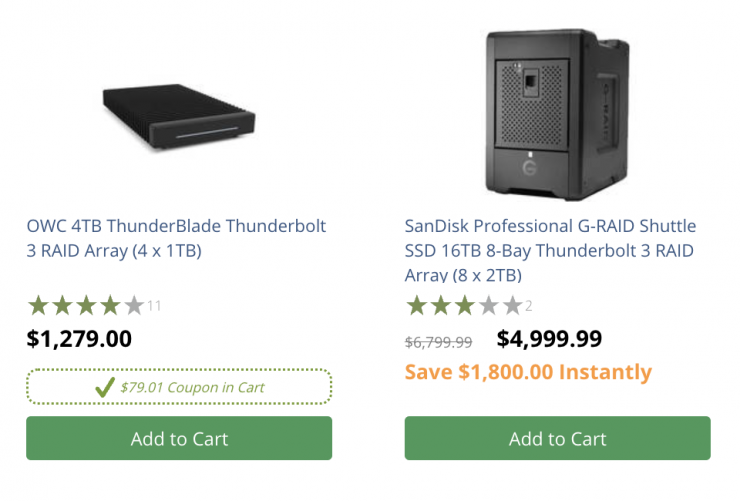Click third star of OWC ThunderBlade rating

[86, 305]
